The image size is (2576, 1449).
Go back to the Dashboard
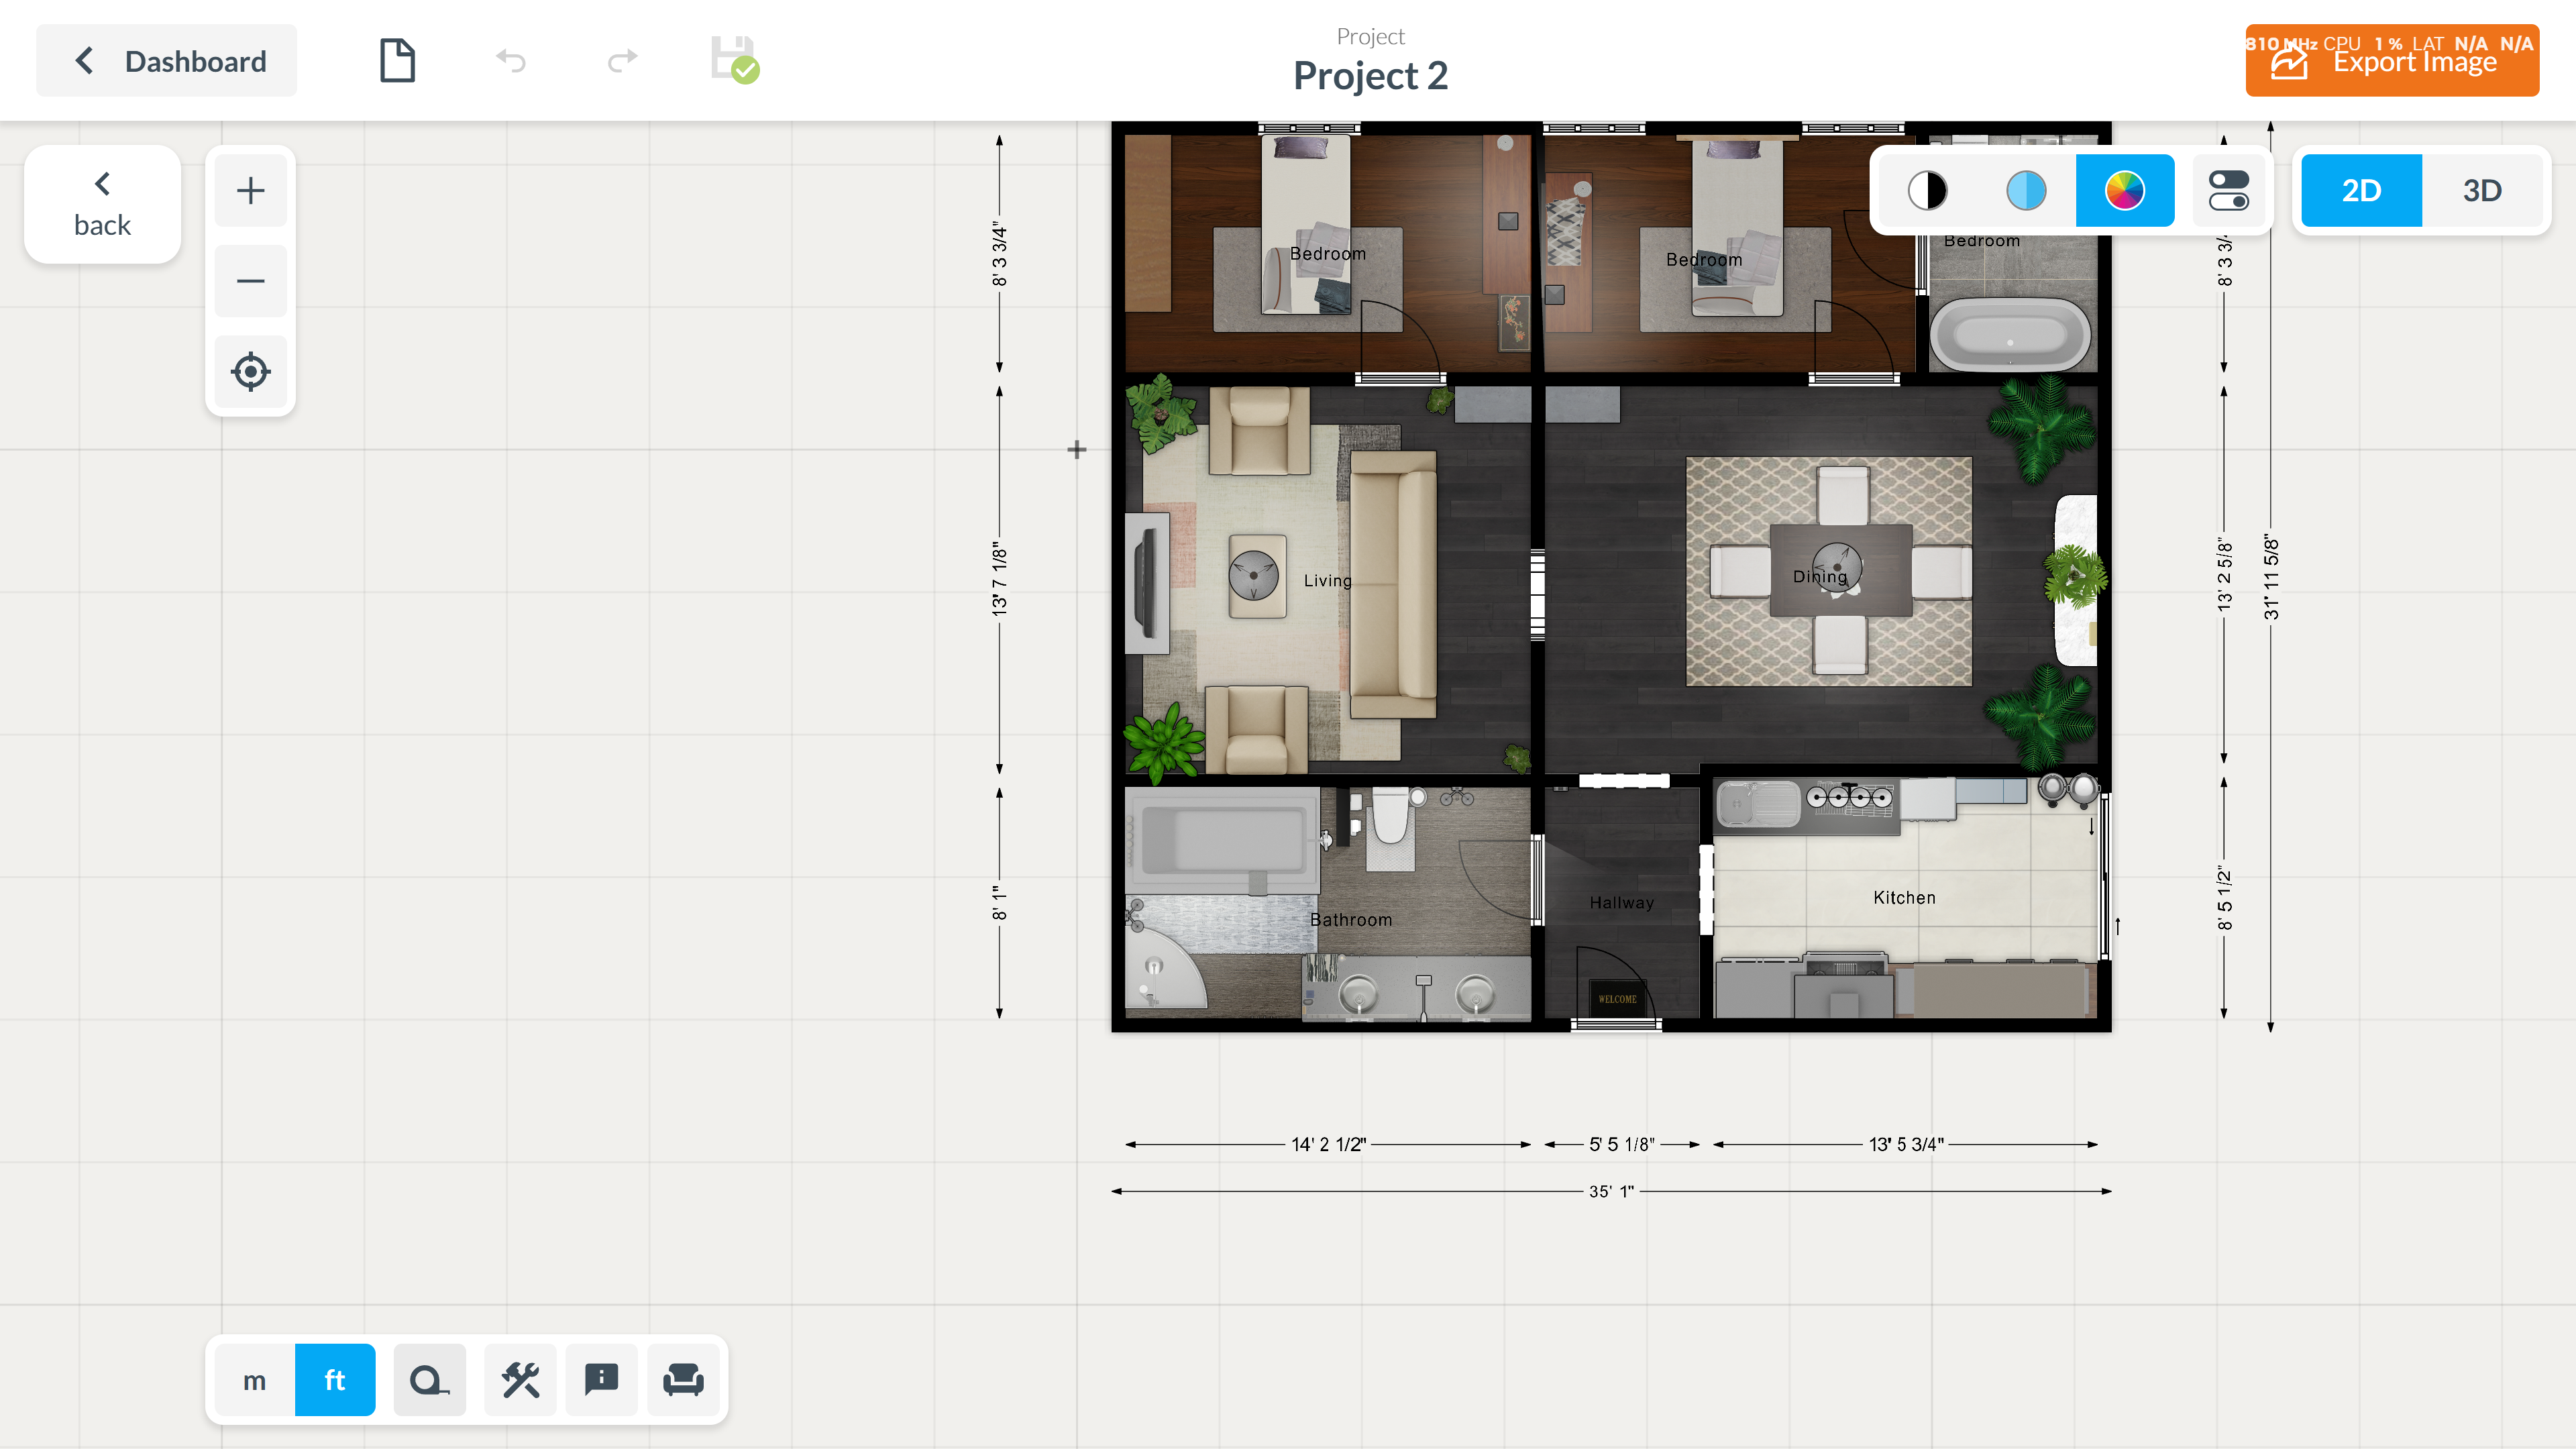(167, 61)
